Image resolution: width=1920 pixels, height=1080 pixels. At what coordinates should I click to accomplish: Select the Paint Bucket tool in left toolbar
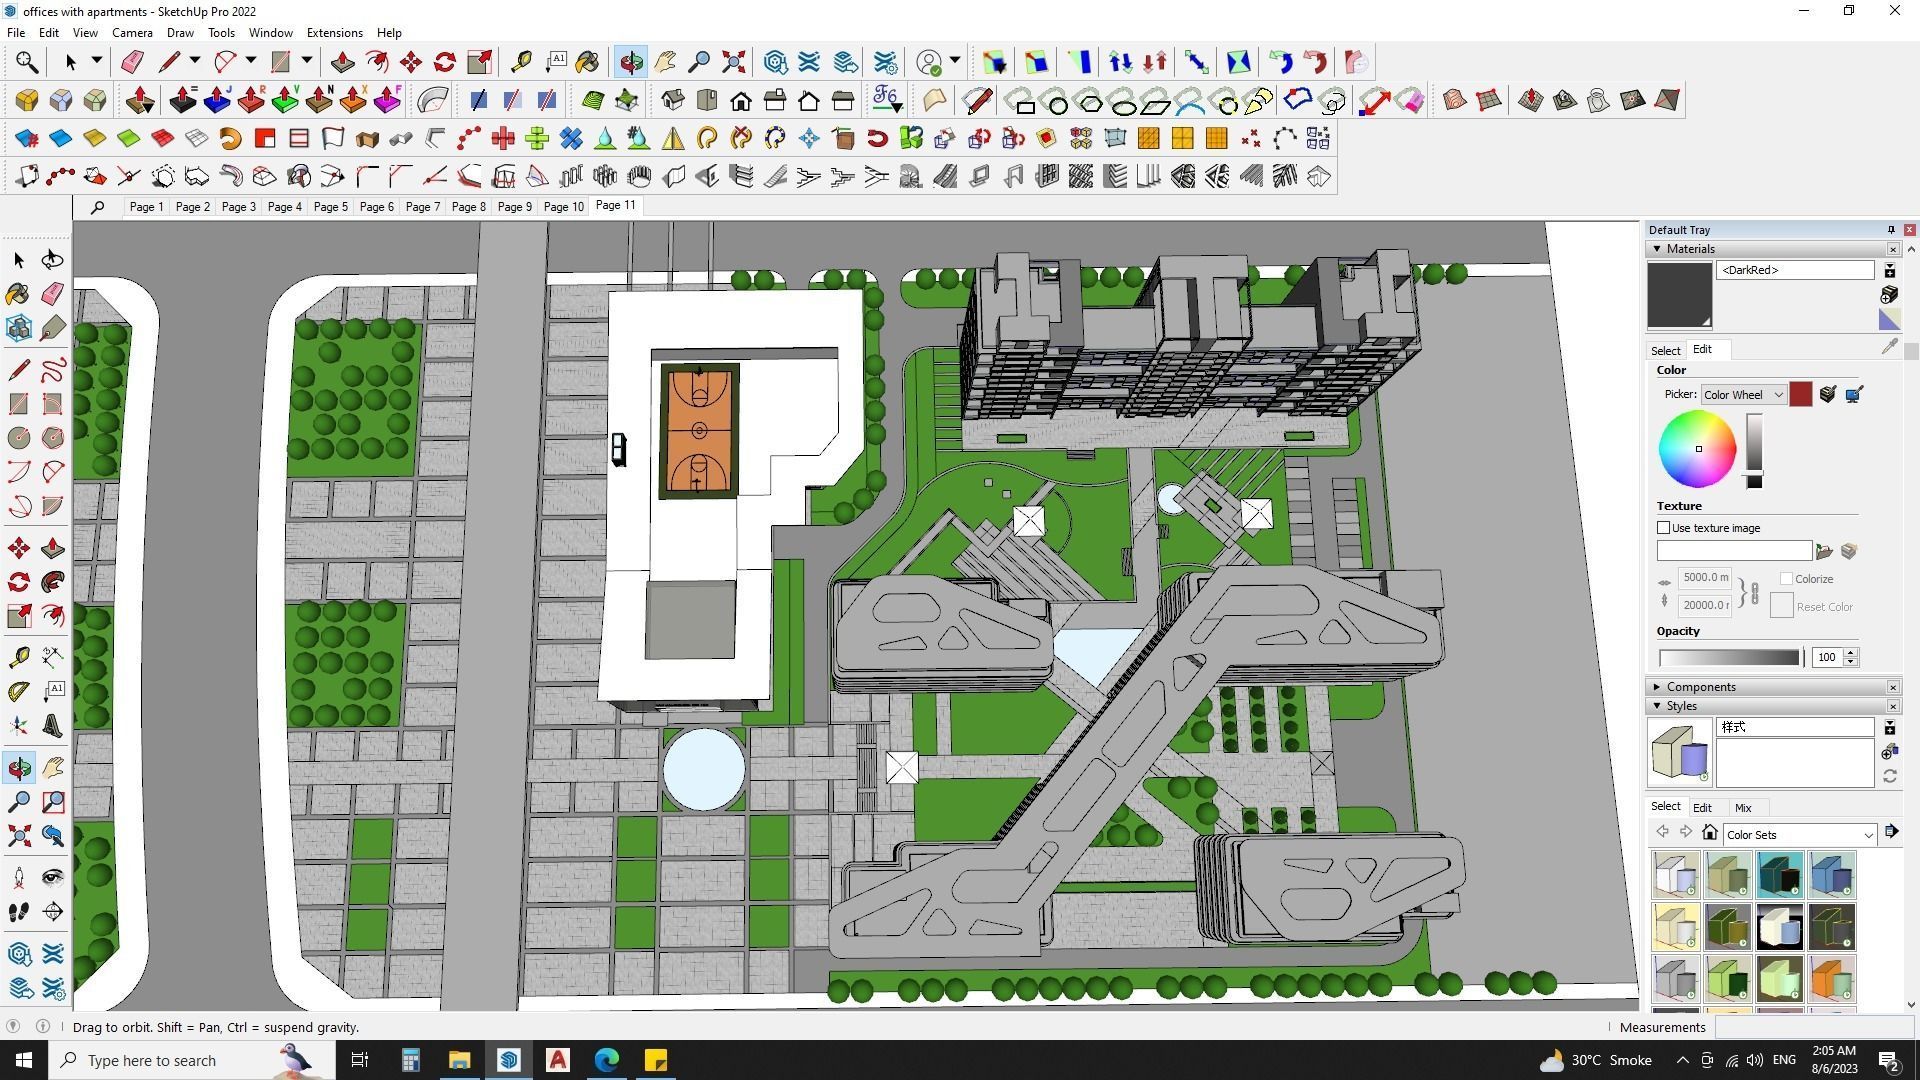(18, 294)
